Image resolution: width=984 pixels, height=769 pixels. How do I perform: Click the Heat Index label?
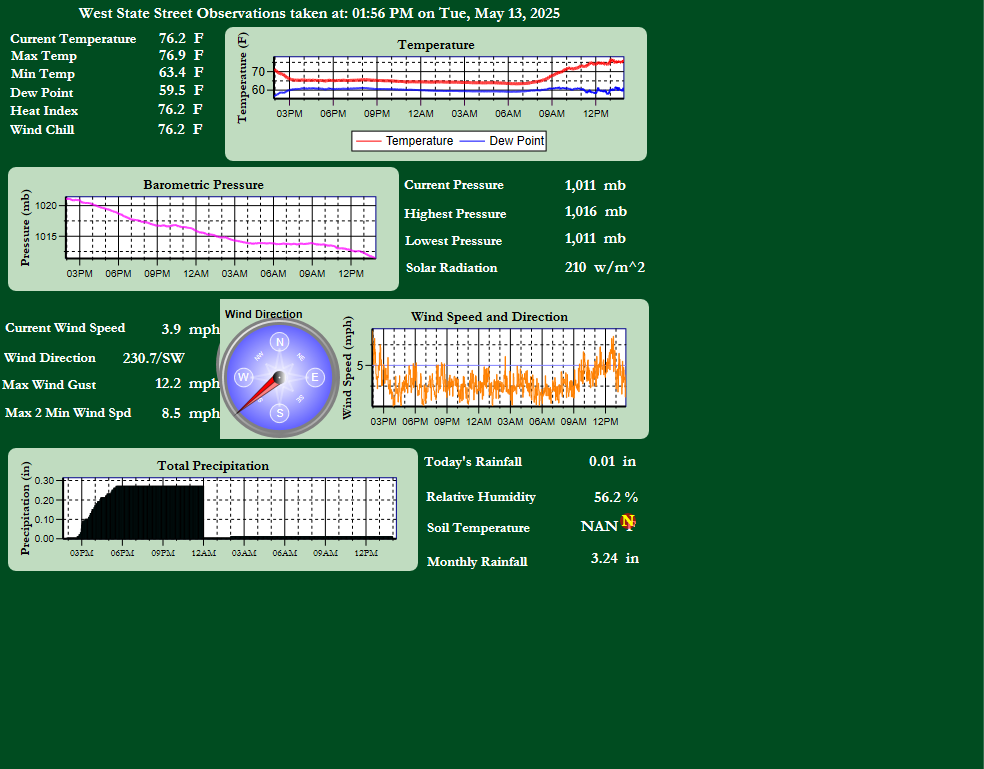[44, 110]
